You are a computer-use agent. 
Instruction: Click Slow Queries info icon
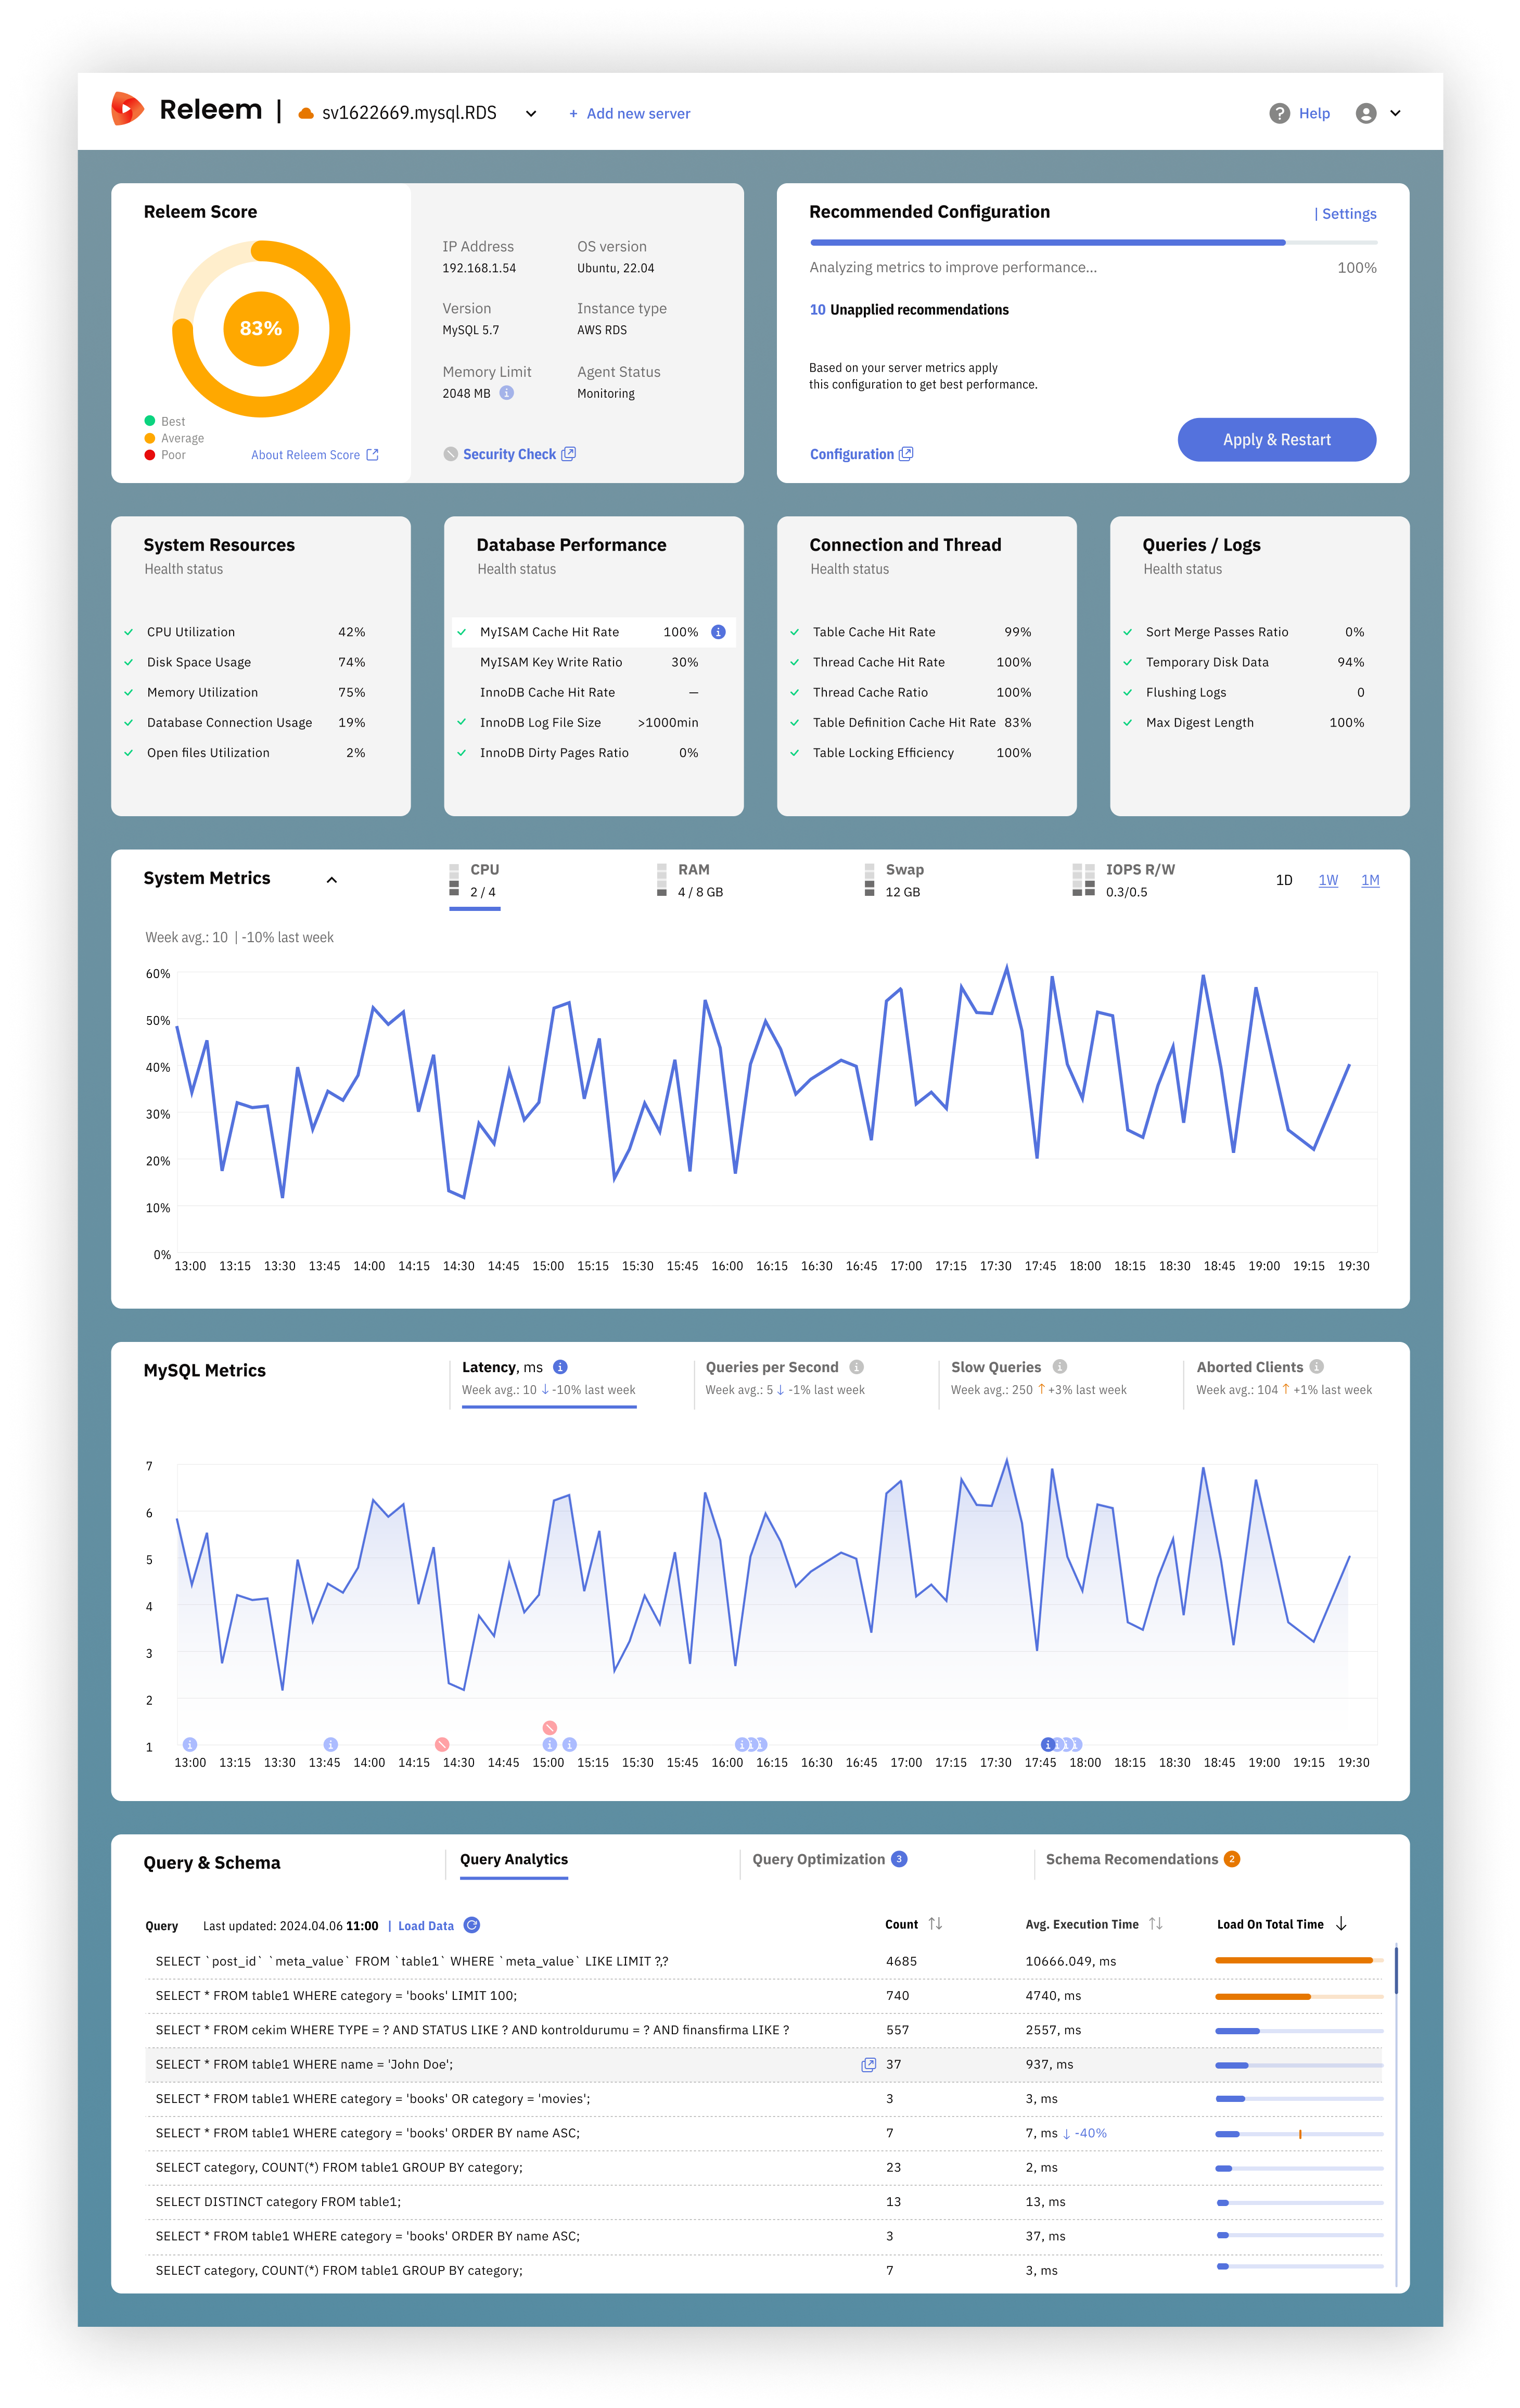tap(1060, 1367)
